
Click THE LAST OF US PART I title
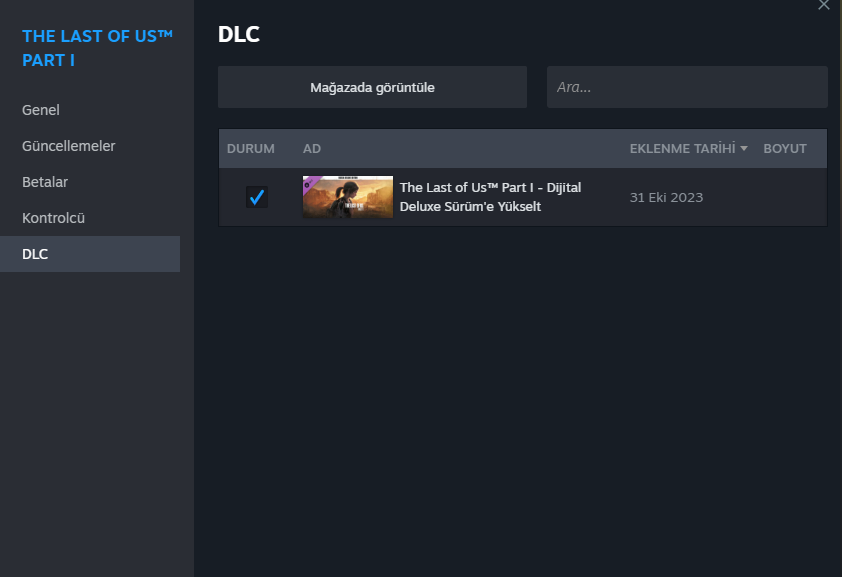tap(97, 48)
